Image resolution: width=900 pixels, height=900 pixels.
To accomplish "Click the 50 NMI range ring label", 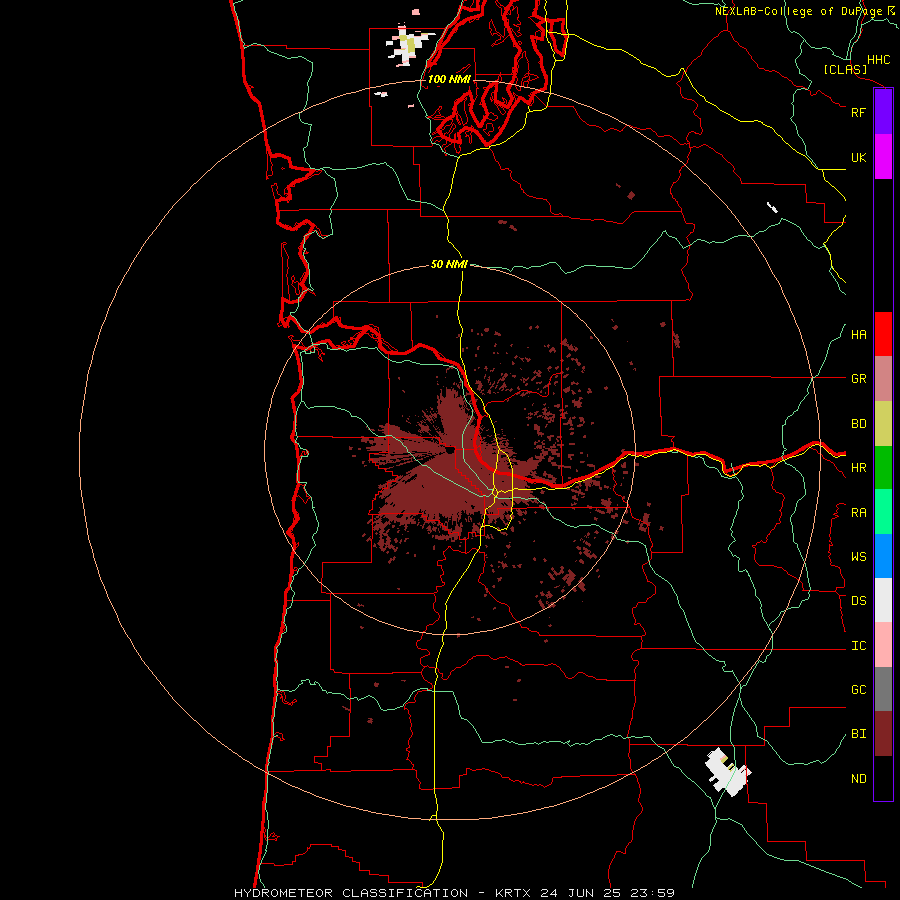I will [449, 264].
